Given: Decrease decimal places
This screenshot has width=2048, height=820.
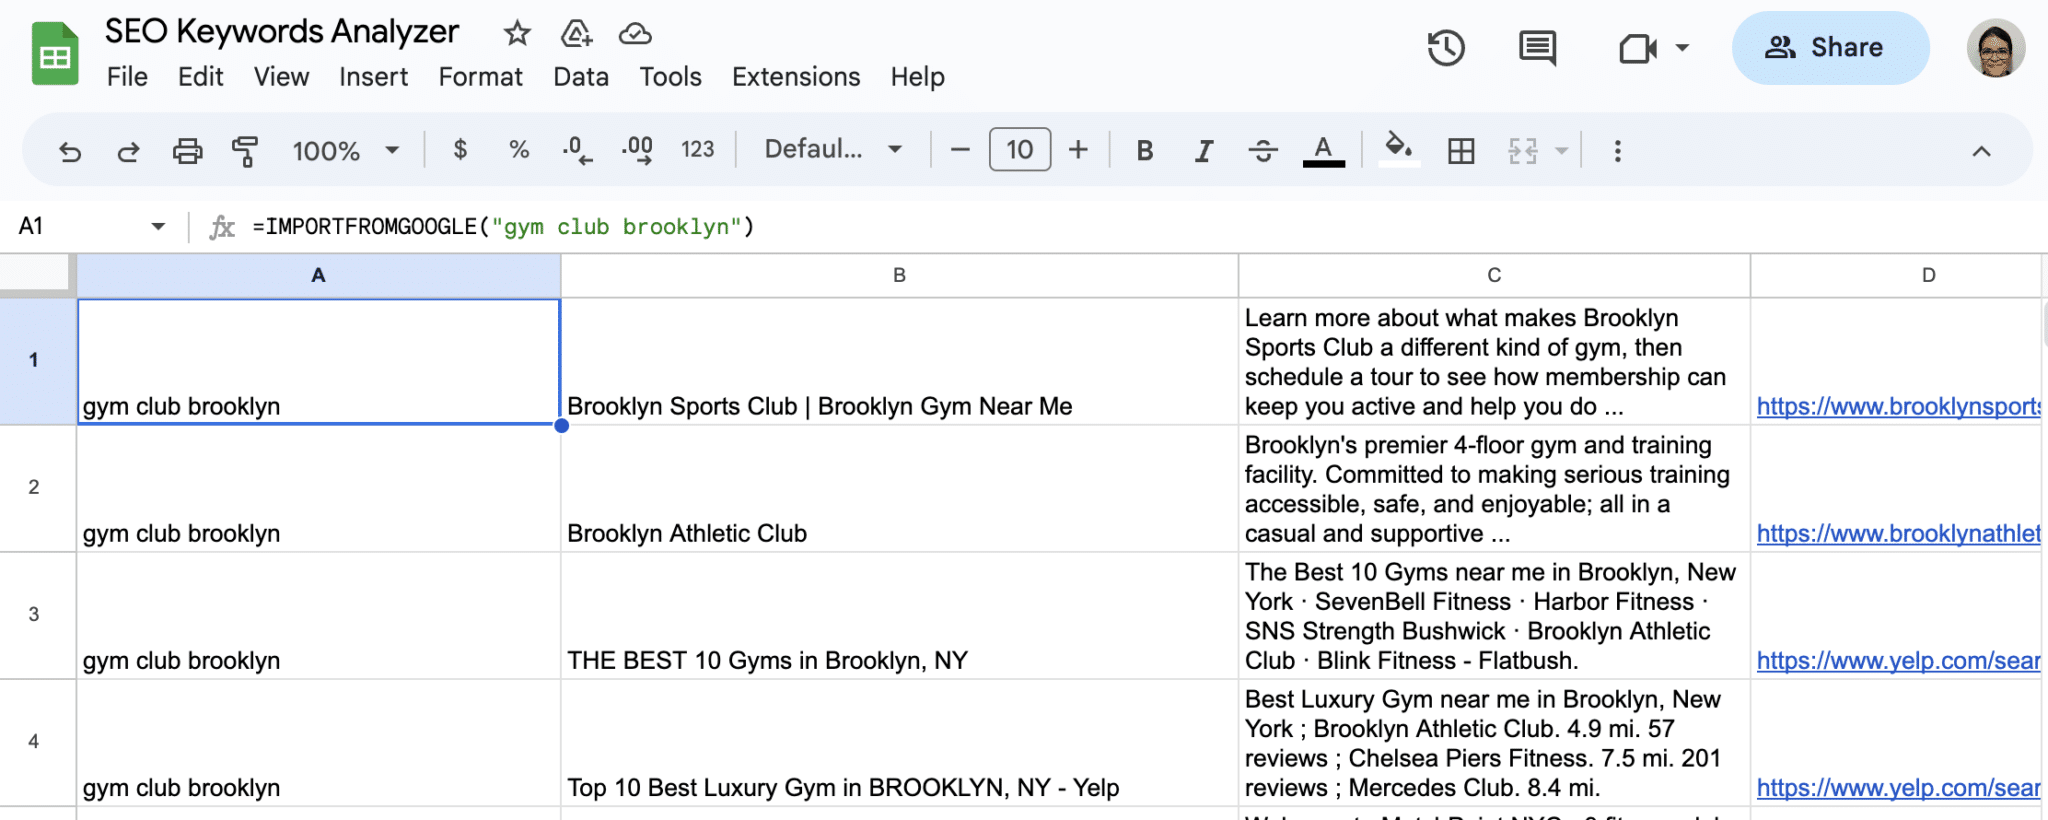Looking at the screenshot, I should point(577,150).
